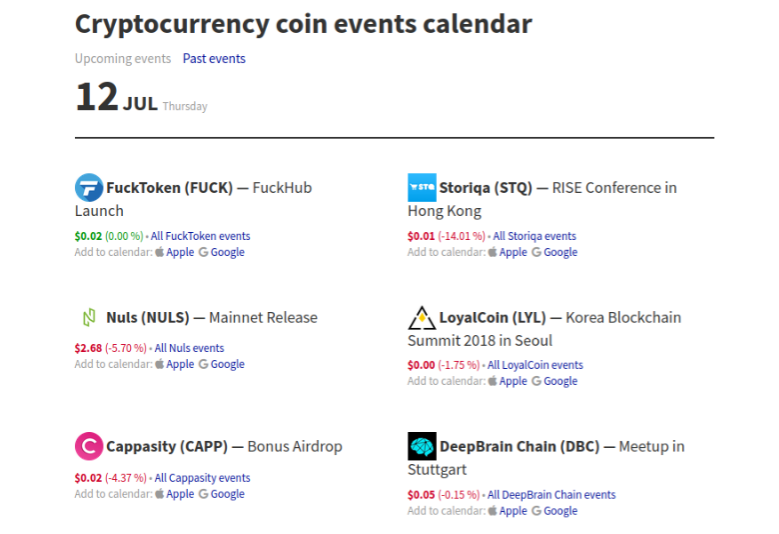This screenshot has width=779, height=534.
Task: Add DeepBrain Chain meetup to Apple calendar
Action: (x=513, y=511)
